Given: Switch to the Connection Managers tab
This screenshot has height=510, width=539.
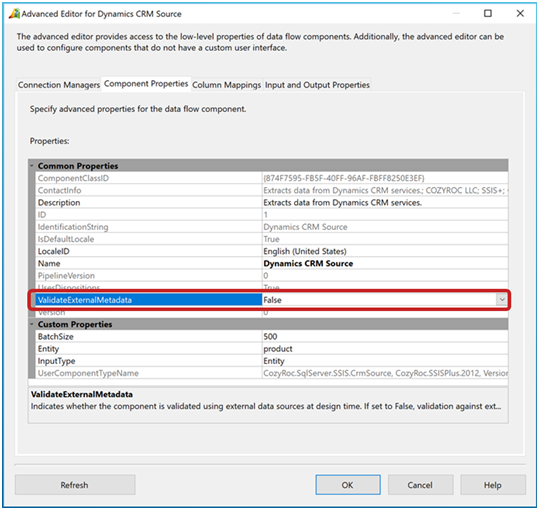Looking at the screenshot, I should point(59,85).
